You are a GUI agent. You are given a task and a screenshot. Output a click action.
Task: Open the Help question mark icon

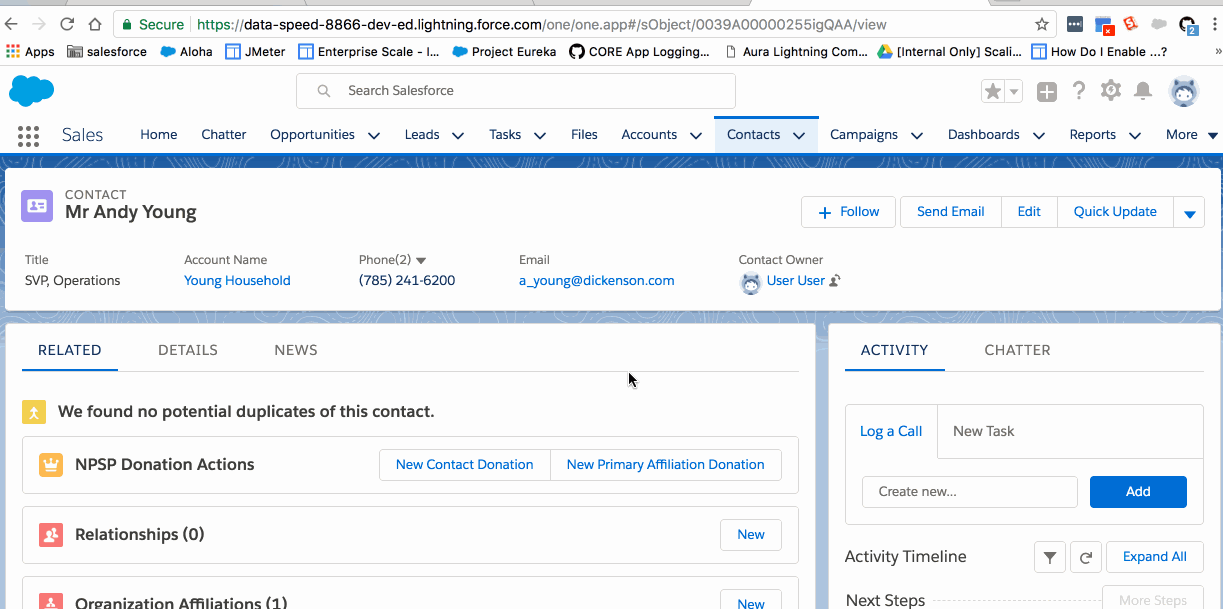pyautogui.click(x=1079, y=91)
